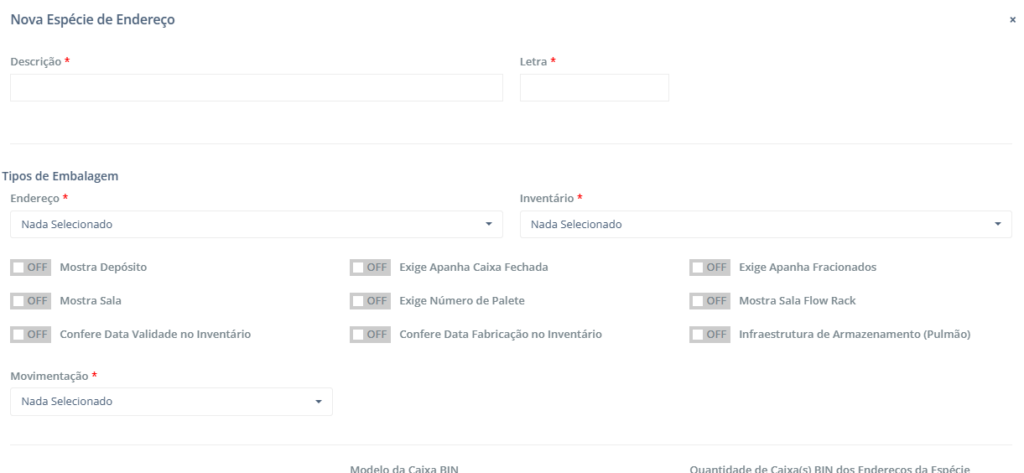
Task: Open the Movimentação dropdown
Action: 171,402
